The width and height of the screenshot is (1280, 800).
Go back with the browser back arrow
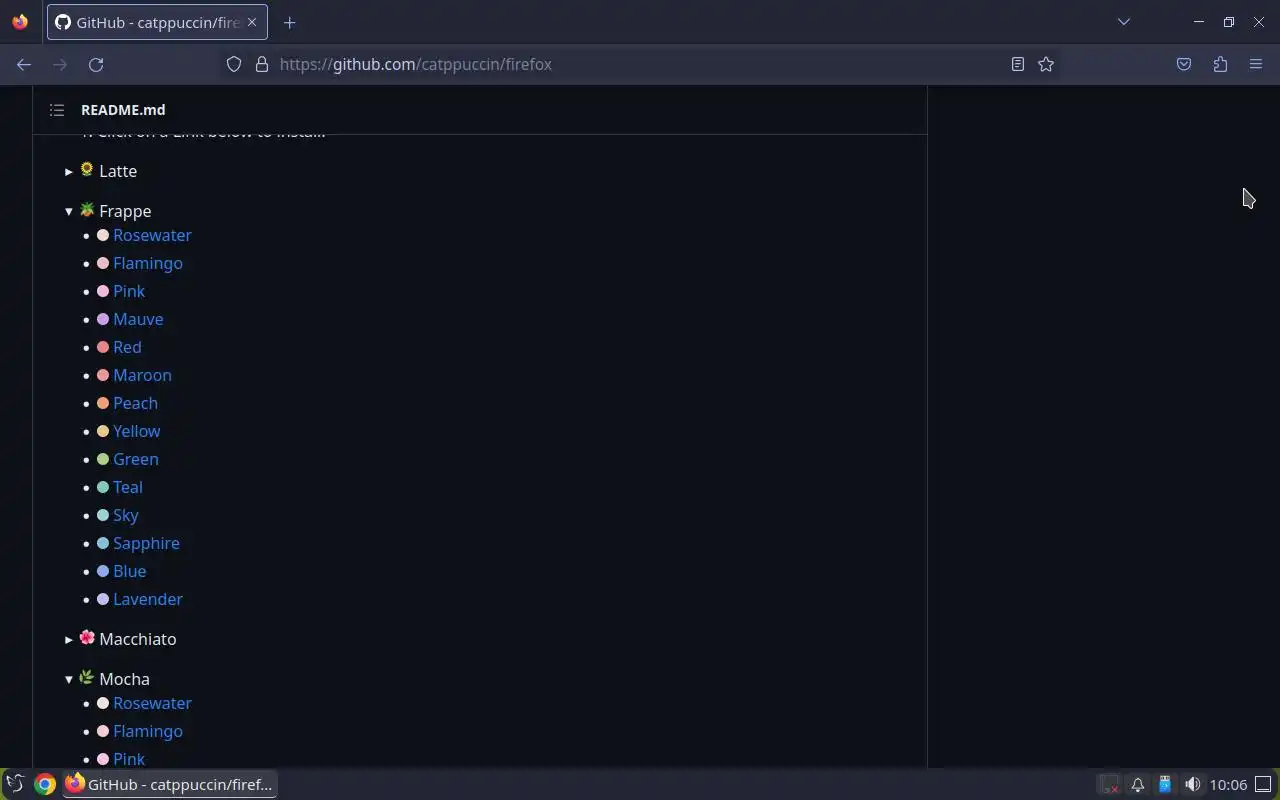[24, 64]
